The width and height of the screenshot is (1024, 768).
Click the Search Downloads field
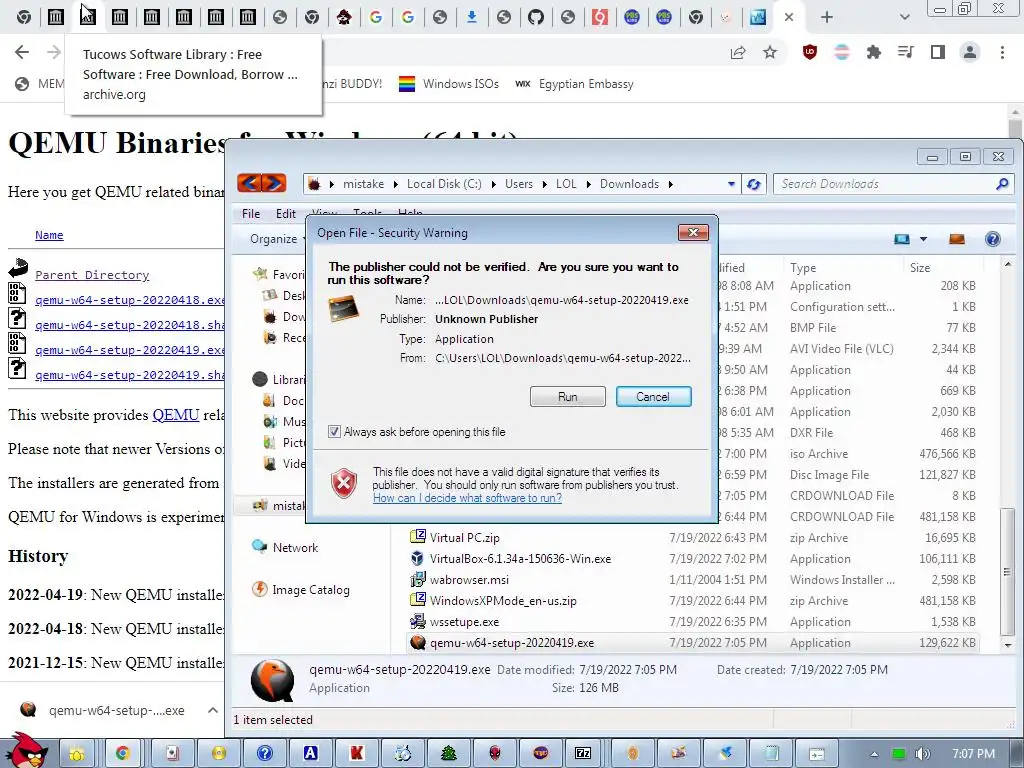(886, 184)
